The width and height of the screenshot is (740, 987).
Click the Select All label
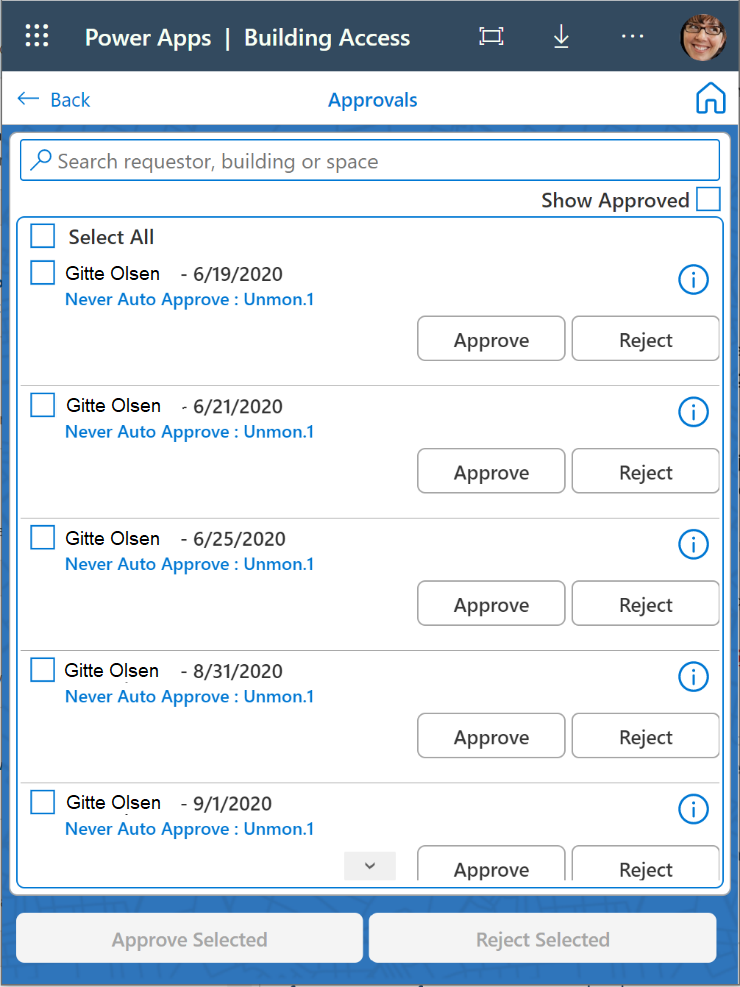coord(111,237)
